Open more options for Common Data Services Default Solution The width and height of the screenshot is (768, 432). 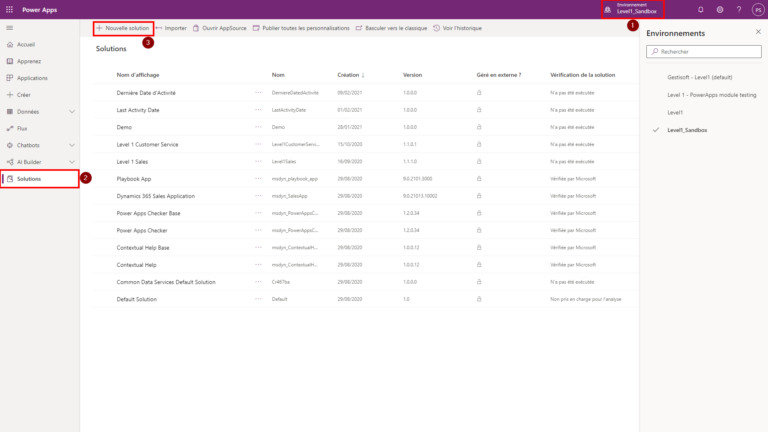[258, 282]
